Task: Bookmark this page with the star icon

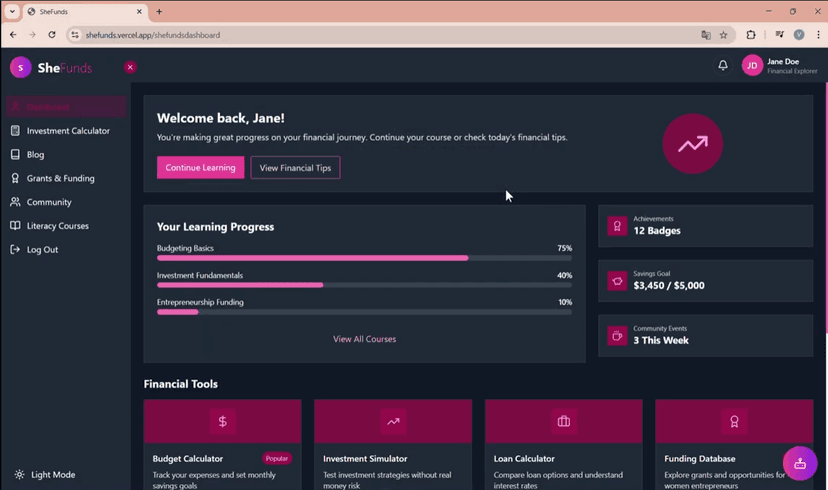Action: tap(724, 35)
